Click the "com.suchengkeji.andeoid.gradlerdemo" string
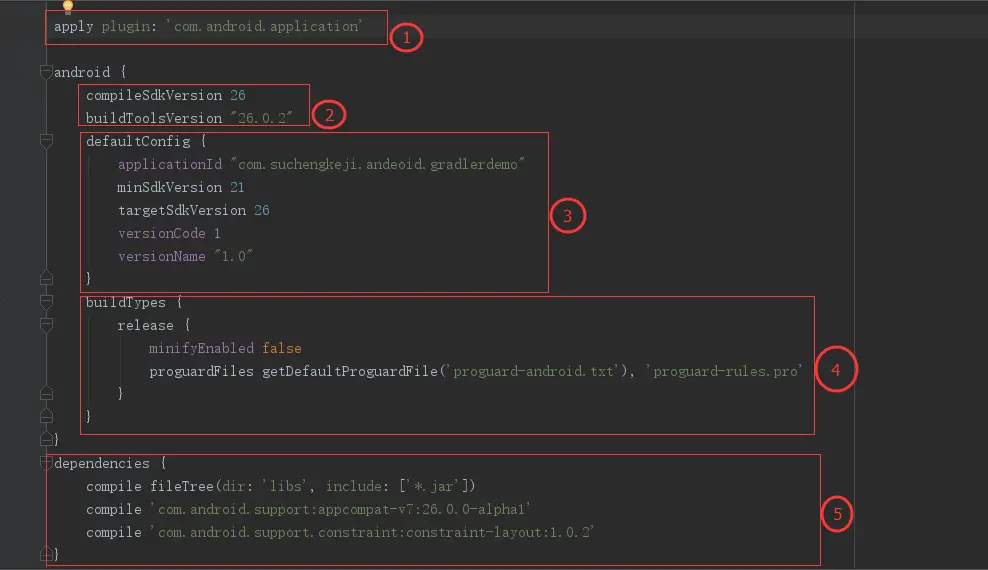Image resolution: width=988 pixels, height=570 pixels. point(377,164)
